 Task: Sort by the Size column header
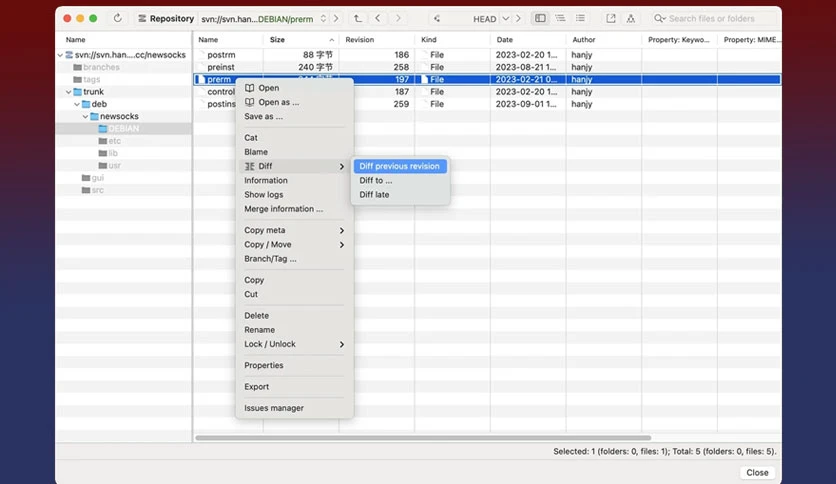pos(301,39)
